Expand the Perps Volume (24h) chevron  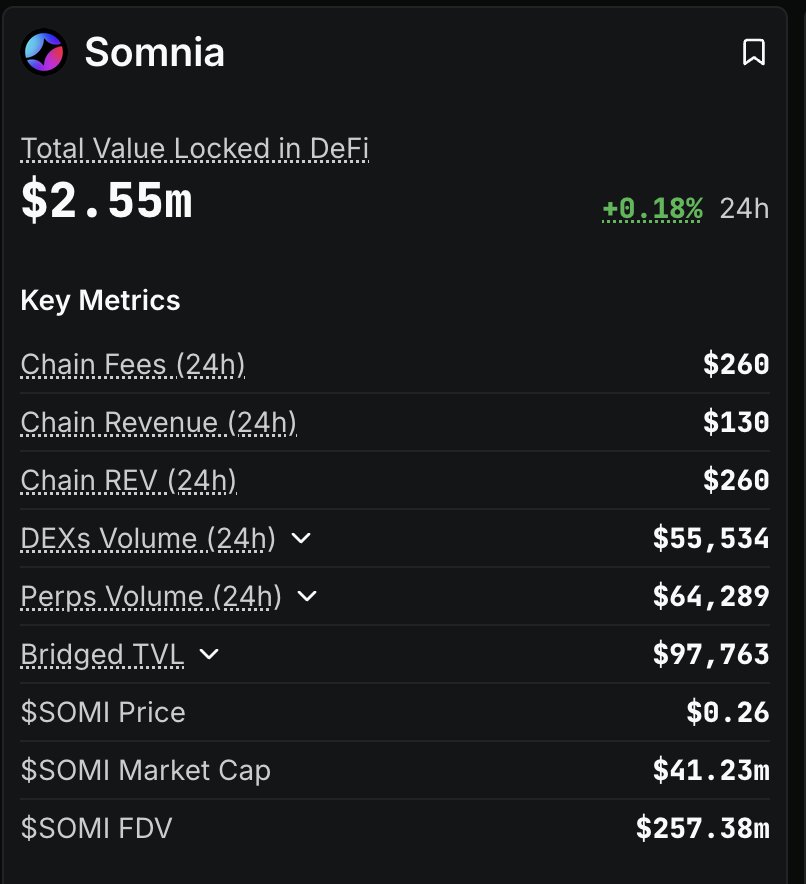point(307,597)
